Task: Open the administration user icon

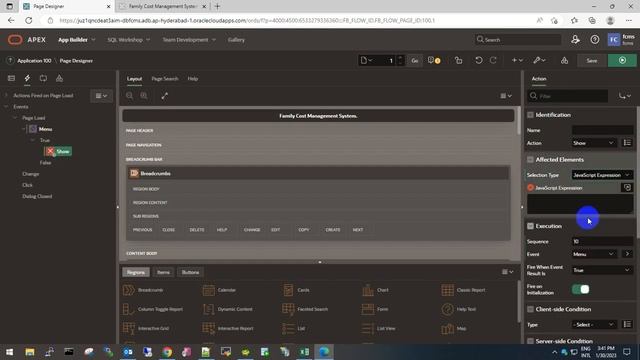Action: (575, 40)
